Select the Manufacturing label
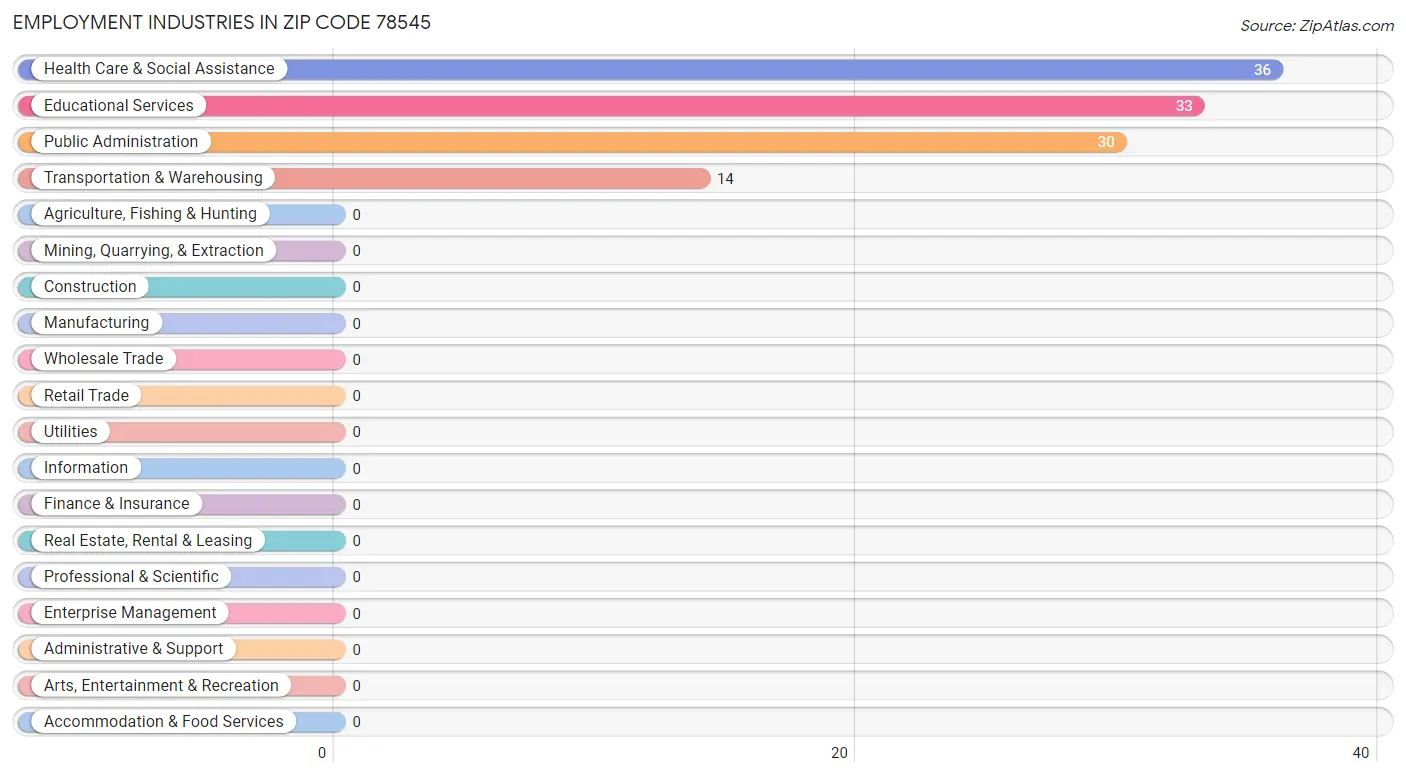 [x=96, y=322]
